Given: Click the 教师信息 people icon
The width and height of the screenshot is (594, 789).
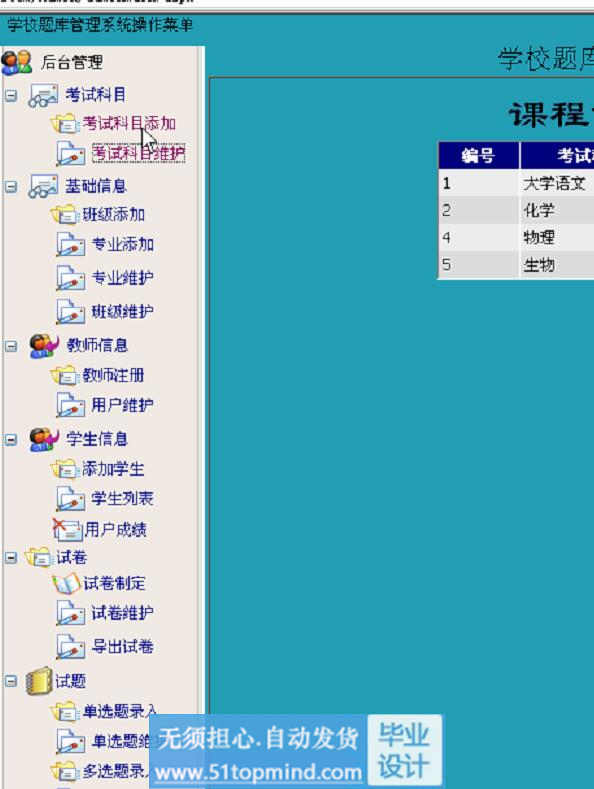Looking at the screenshot, I should pos(43,346).
